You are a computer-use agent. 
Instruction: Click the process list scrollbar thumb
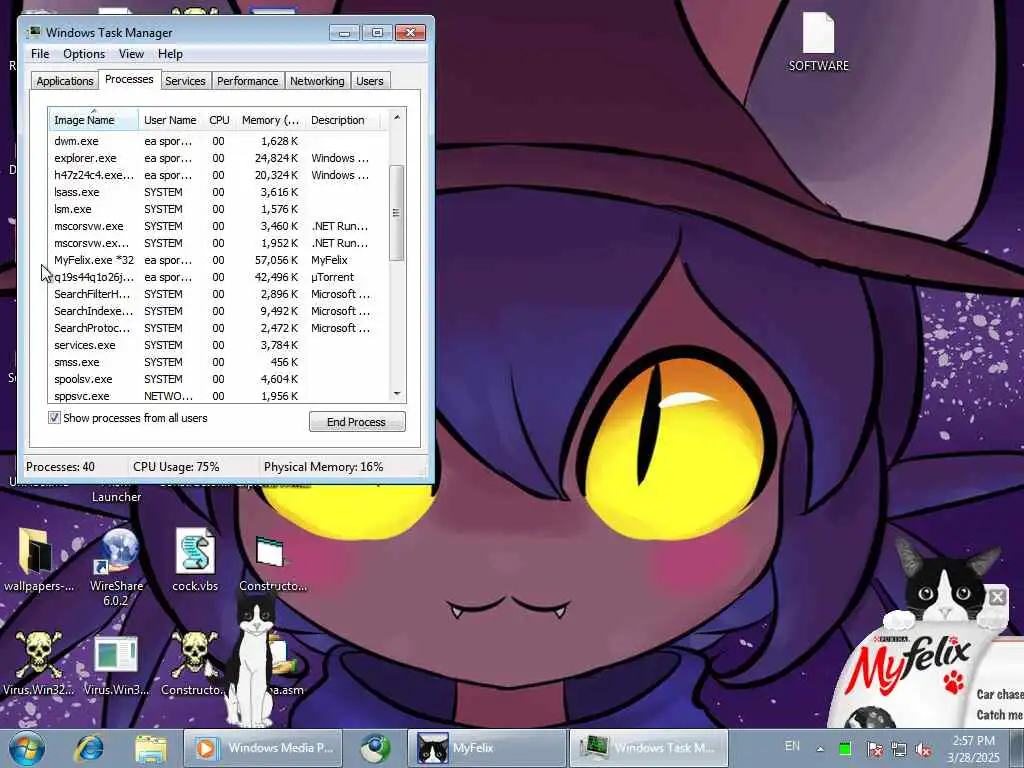pyautogui.click(x=396, y=213)
